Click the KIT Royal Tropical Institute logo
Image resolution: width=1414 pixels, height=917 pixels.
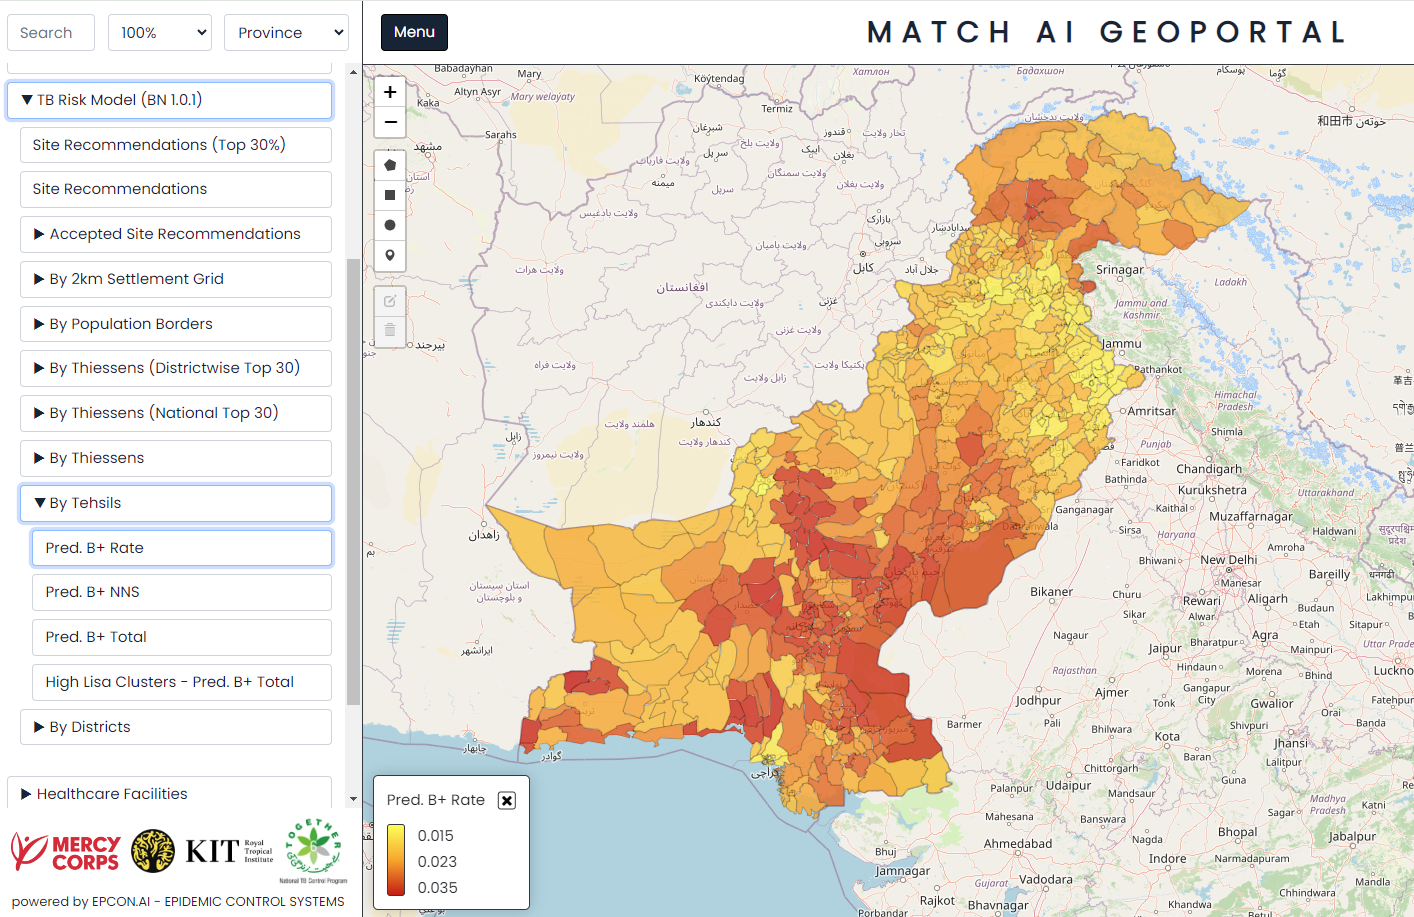click(x=229, y=851)
